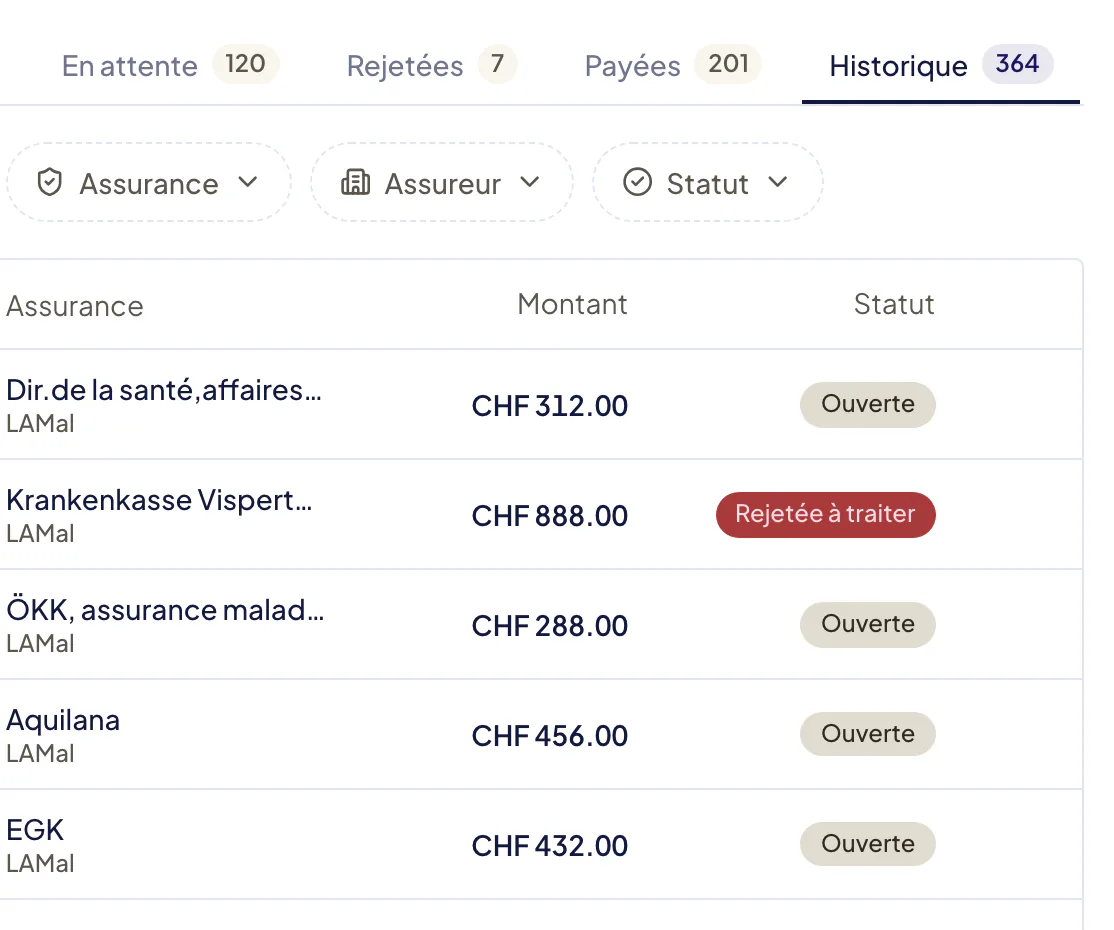The image size is (1114, 930).
Task: Click the 364 count badge on Historique
Action: pos(1017,64)
